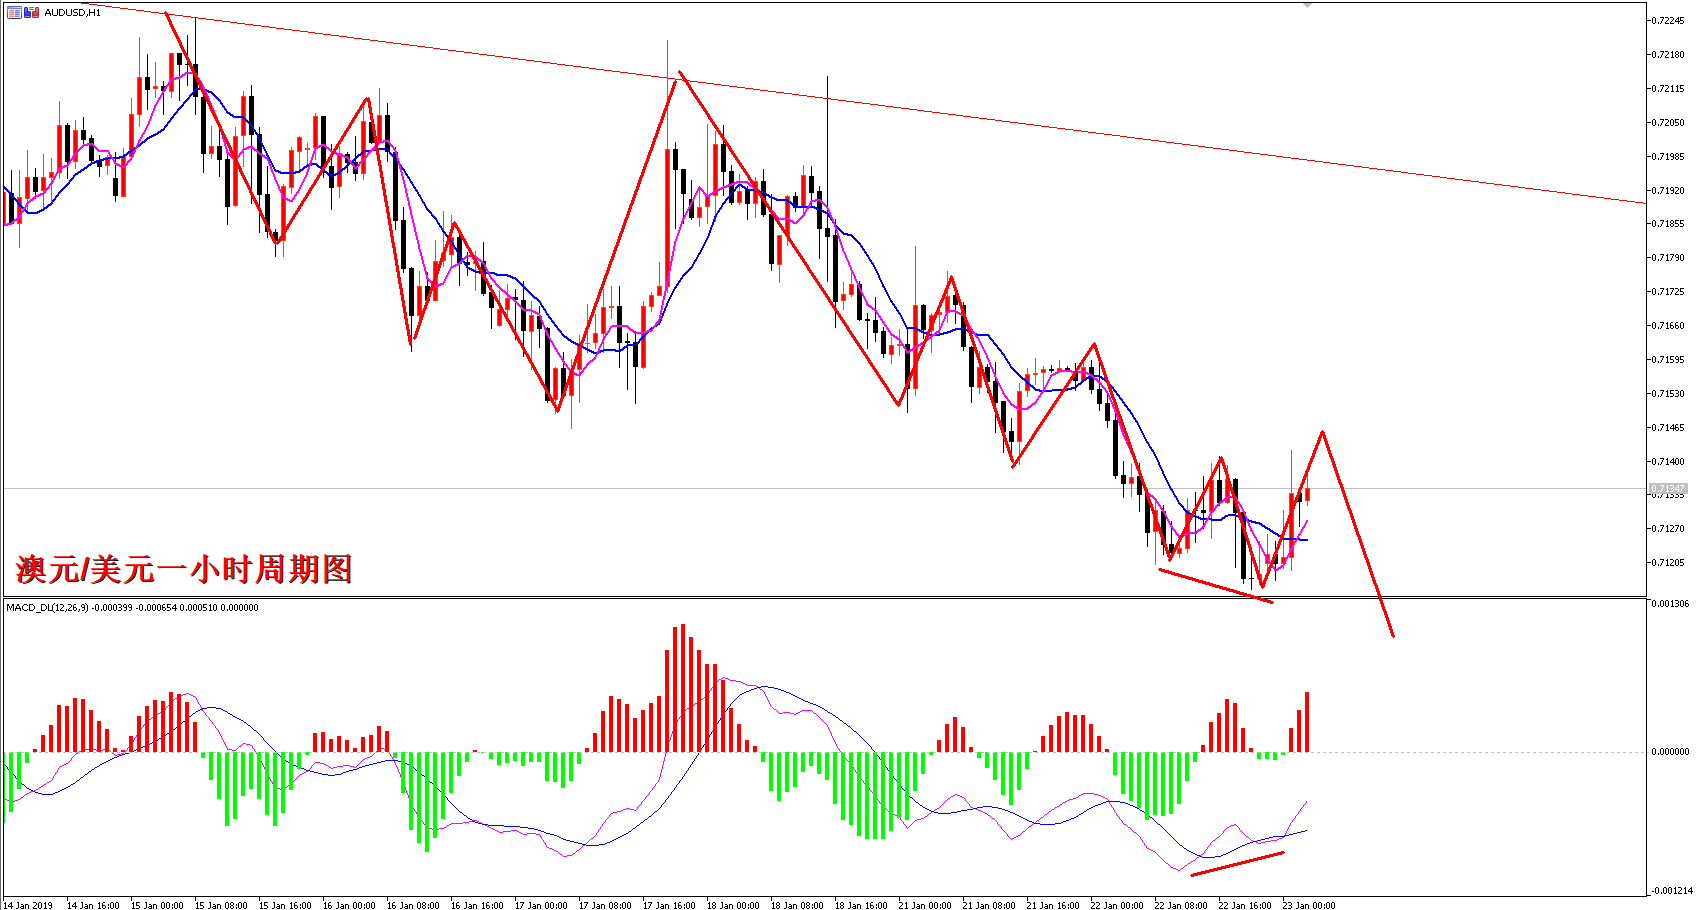The image size is (1697, 910).
Task: Click the 0.71660 price scale label
Action: click(1668, 326)
